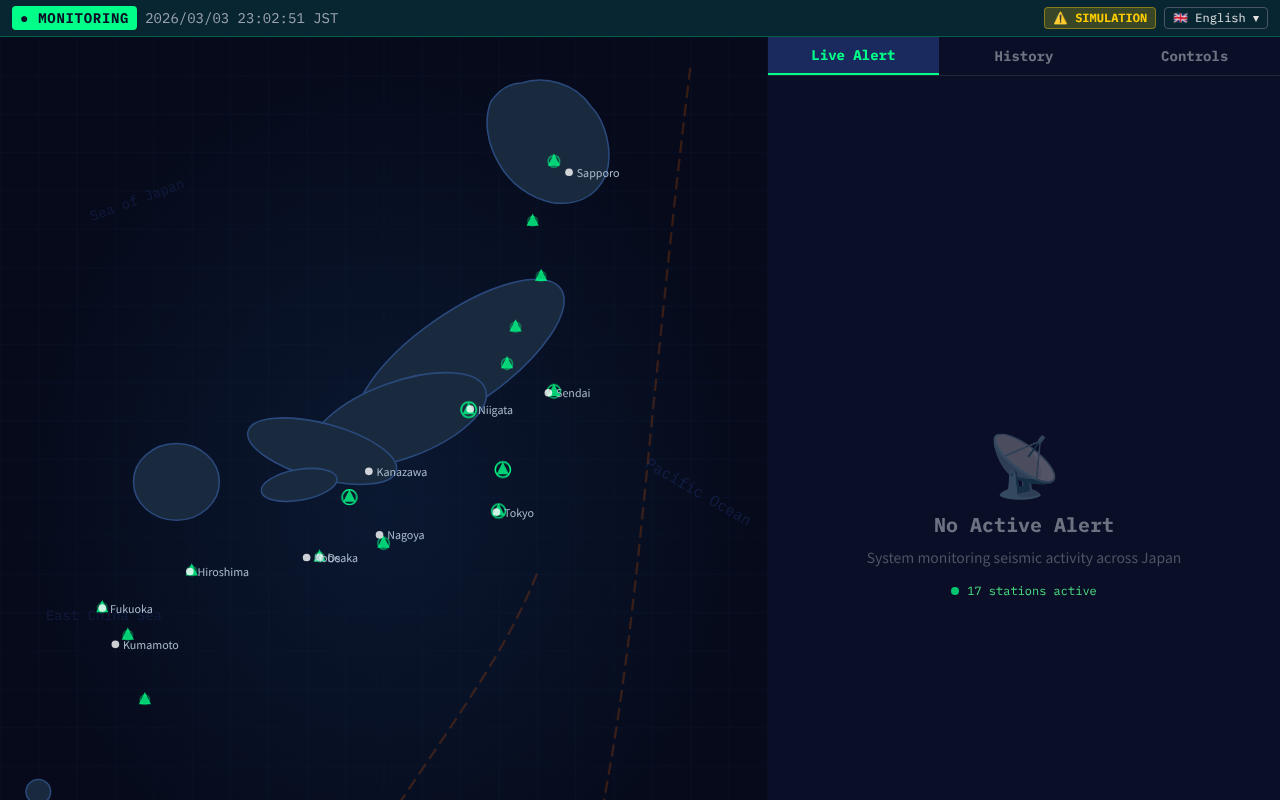This screenshot has height=800, width=1280.
Task: Click the station marker at Fukuoka
Action: 102,607
